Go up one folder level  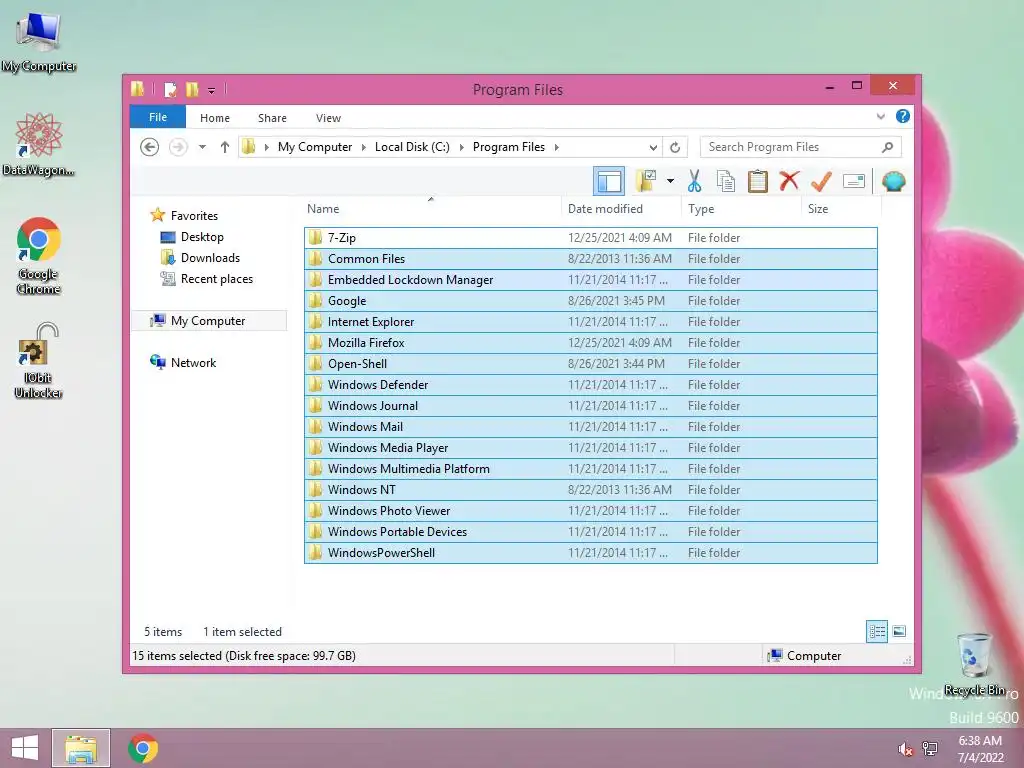(x=225, y=147)
